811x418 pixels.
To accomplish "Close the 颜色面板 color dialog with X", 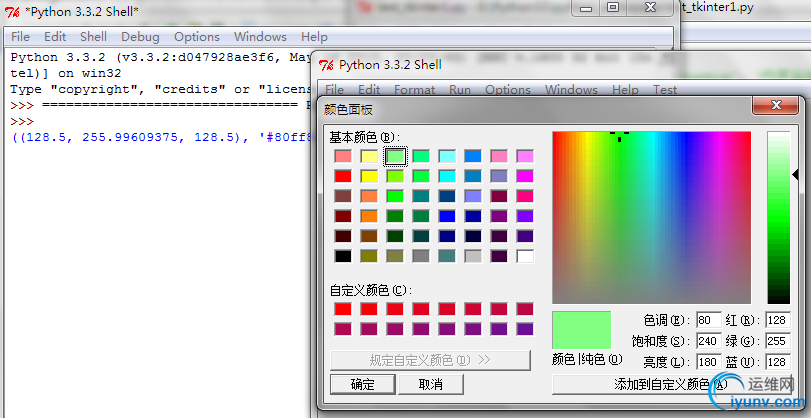I will coord(776,105).
